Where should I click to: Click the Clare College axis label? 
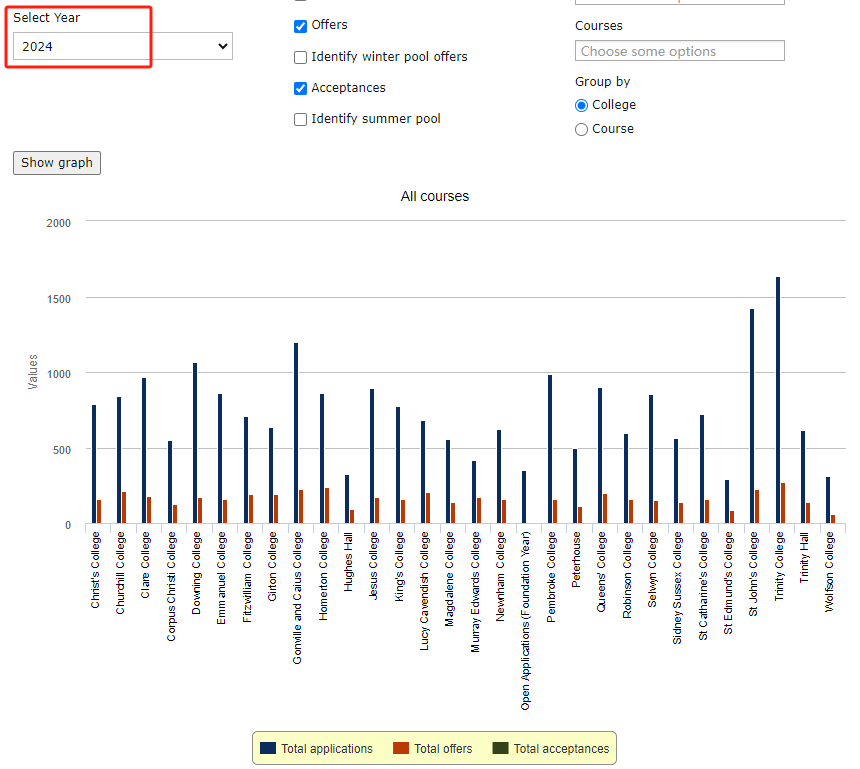145,565
